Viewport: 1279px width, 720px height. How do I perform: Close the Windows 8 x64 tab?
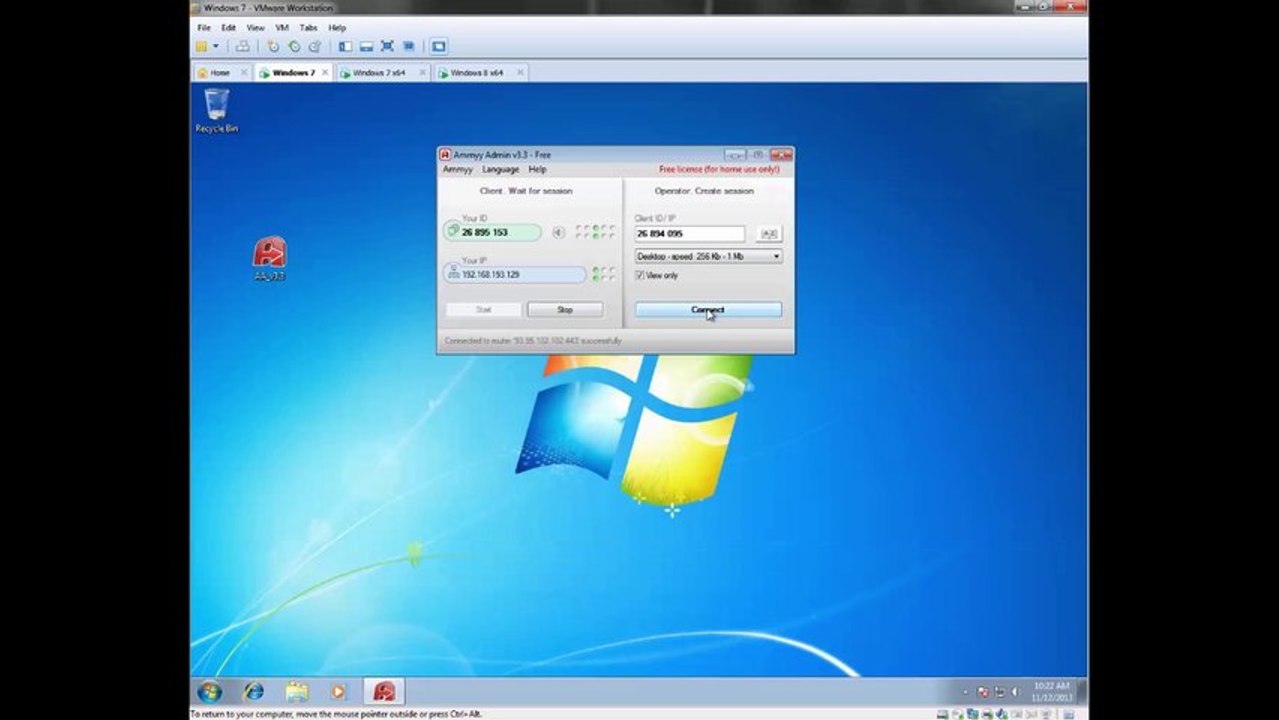tap(519, 73)
